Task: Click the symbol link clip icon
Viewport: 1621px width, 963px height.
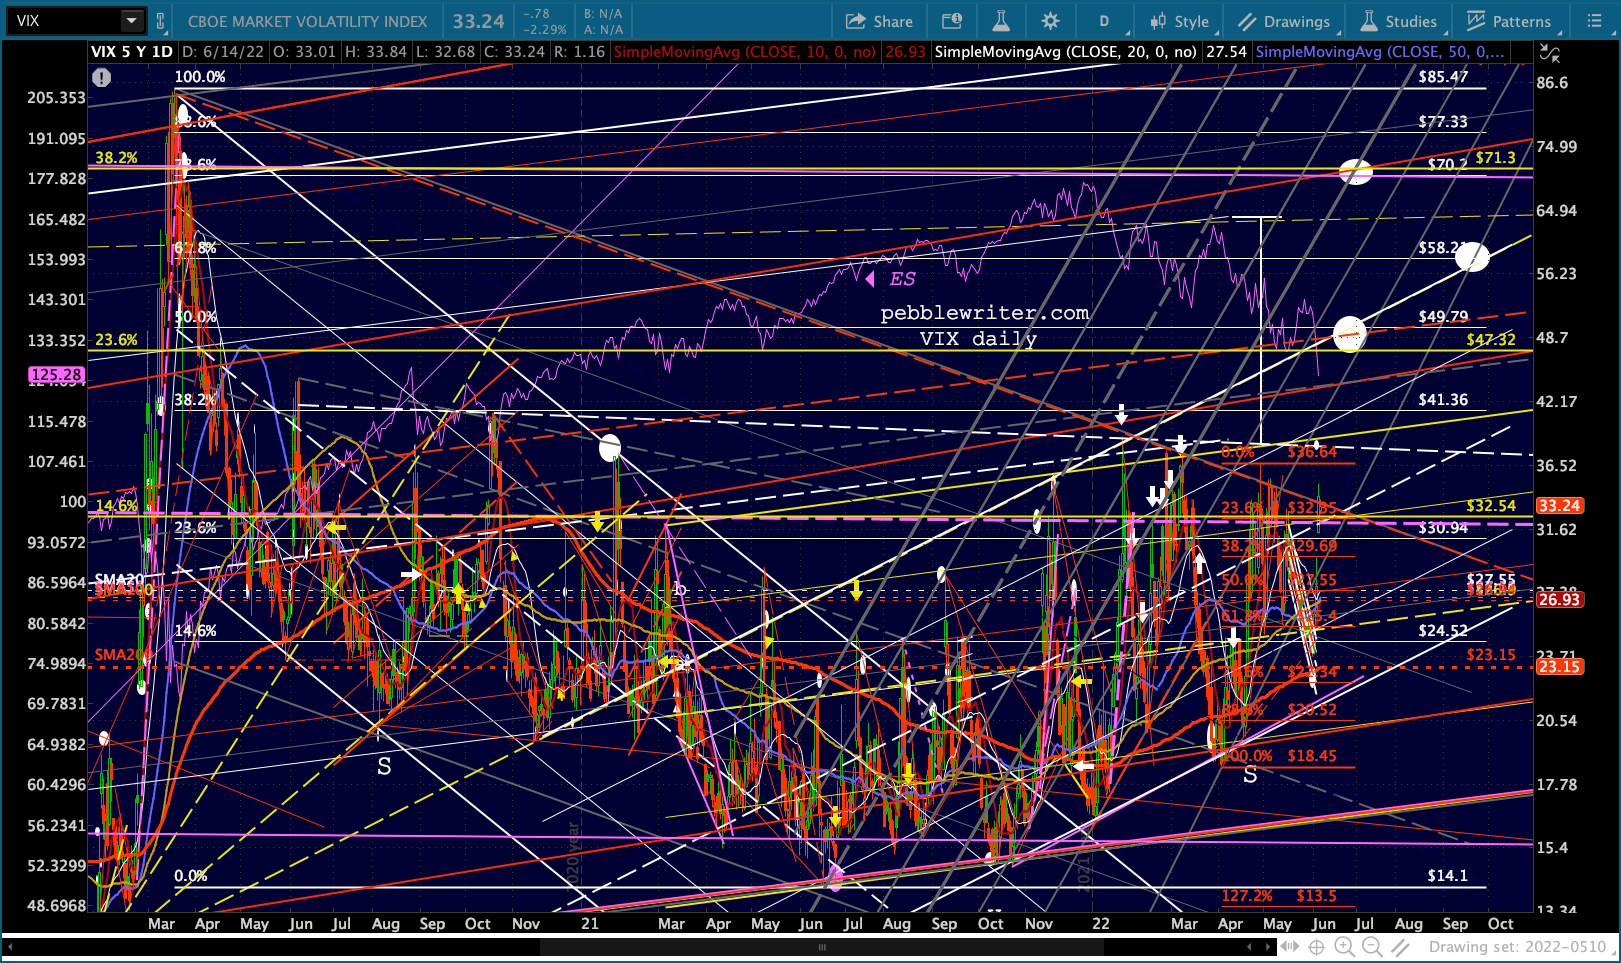Action: pos(161,21)
